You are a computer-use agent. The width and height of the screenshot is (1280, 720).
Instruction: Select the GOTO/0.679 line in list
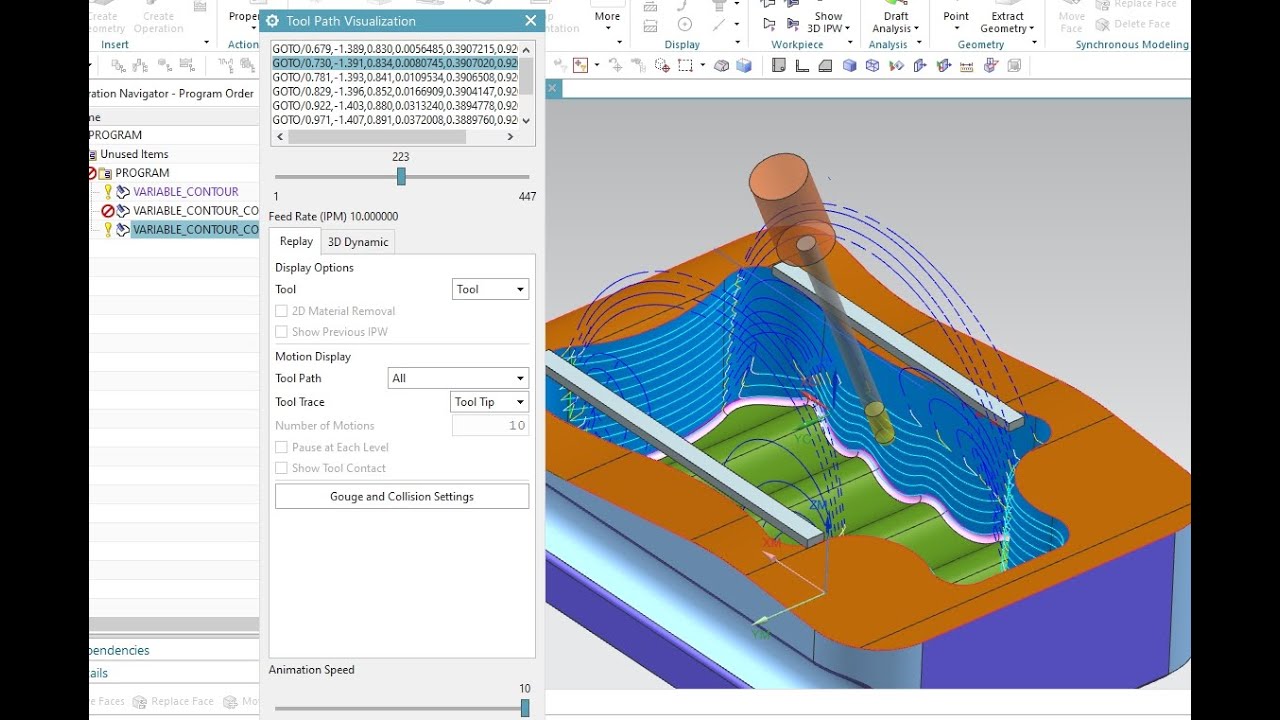(395, 48)
